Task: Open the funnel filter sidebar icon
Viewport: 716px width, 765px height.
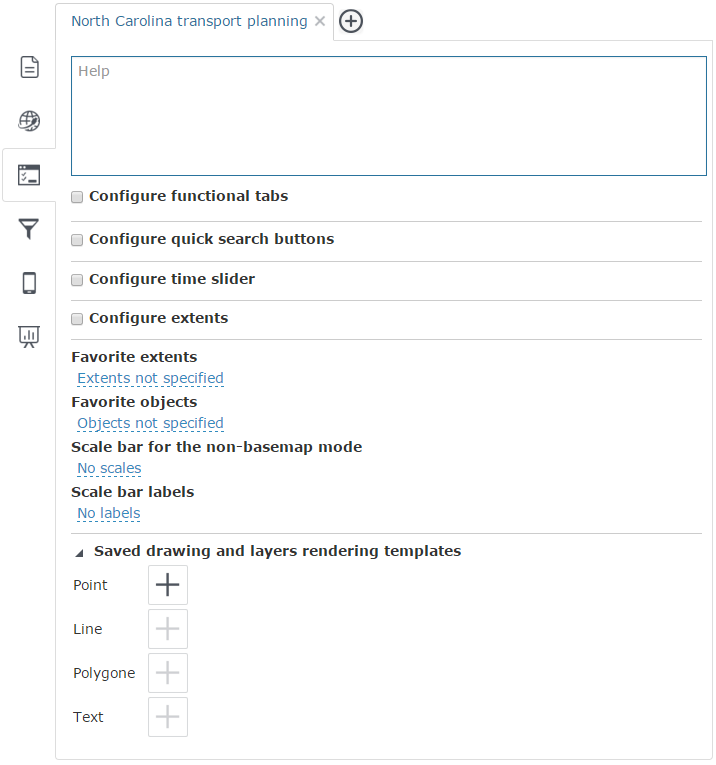Action: tap(29, 230)
